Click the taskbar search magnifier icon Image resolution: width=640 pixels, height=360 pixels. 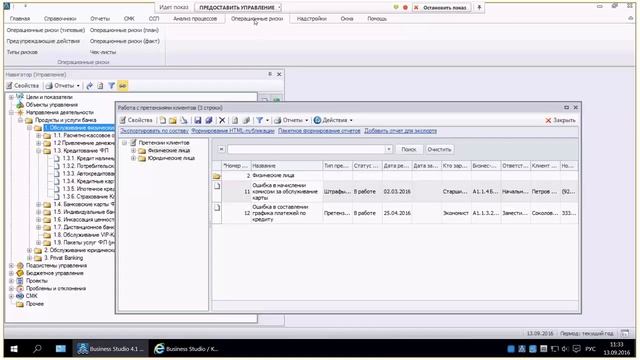point(37,349)
